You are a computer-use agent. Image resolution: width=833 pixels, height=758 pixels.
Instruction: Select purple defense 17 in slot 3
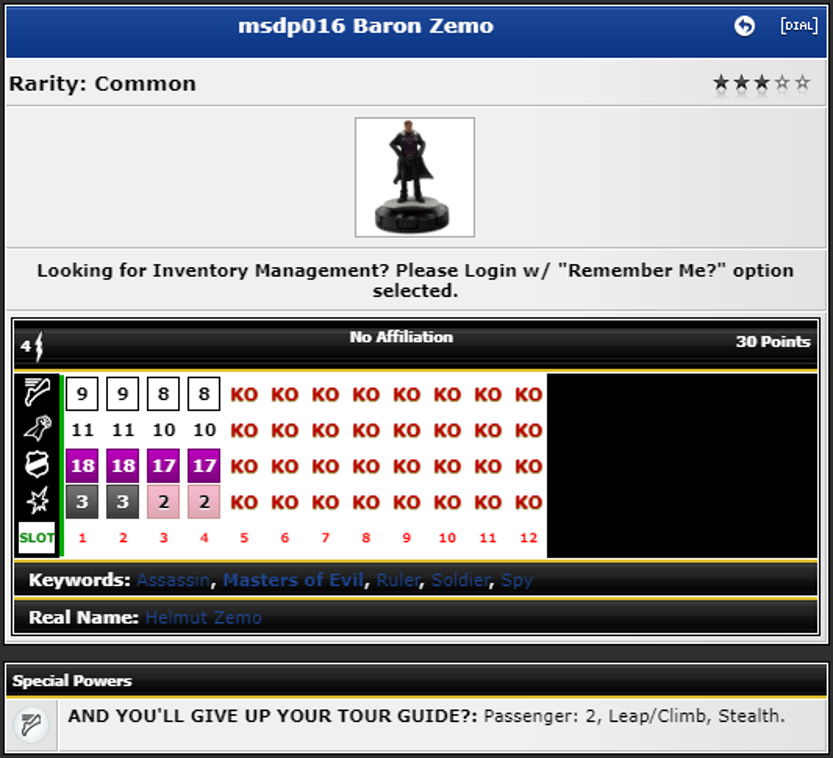coord(163,466)
